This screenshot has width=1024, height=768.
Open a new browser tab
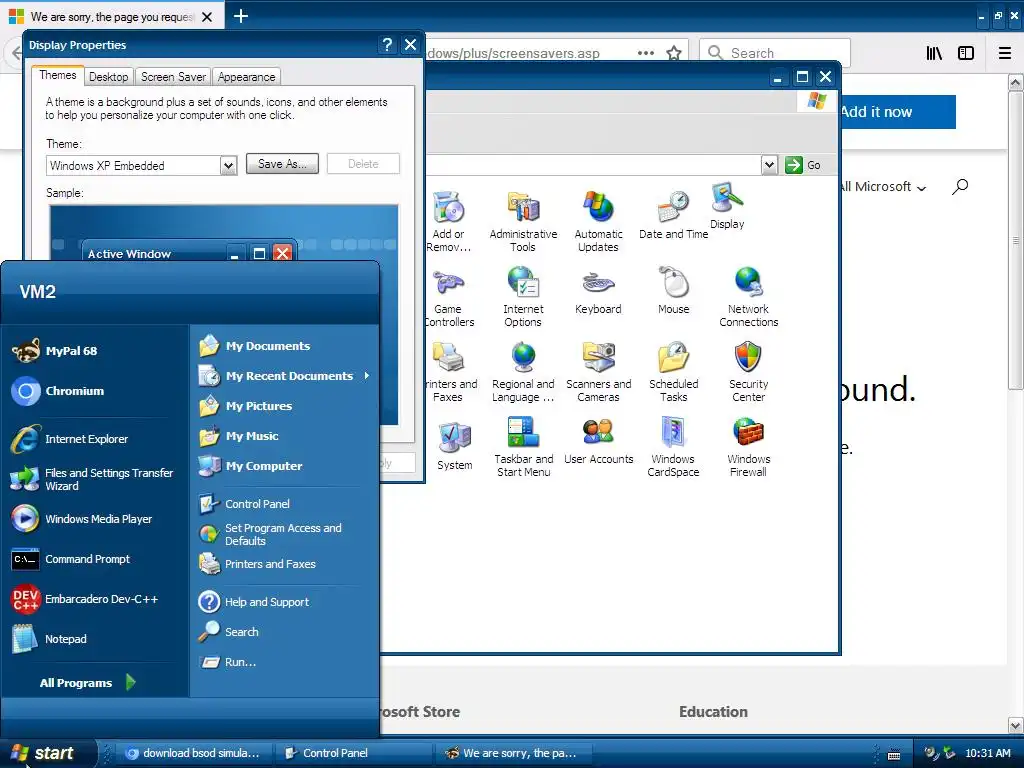240,16
